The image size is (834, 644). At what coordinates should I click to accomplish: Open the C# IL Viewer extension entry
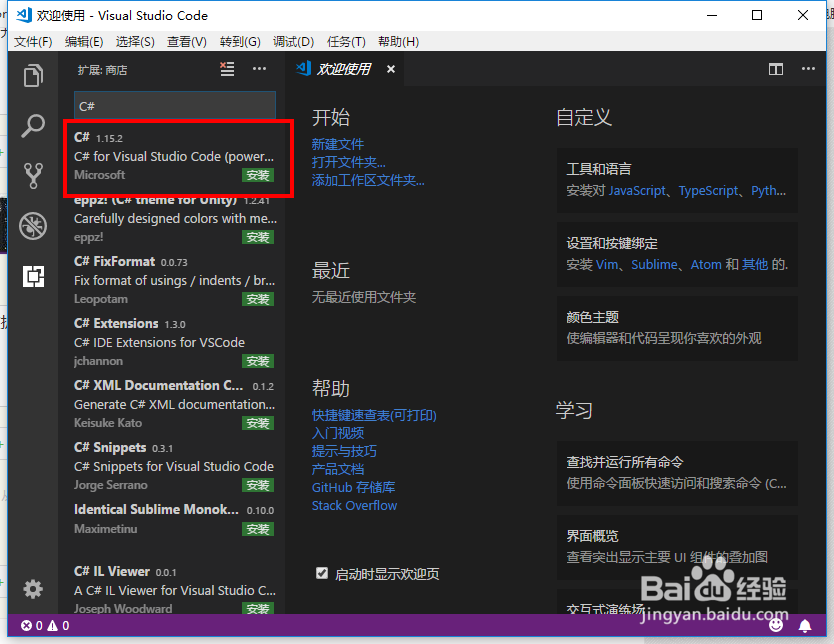(x=174, y=588)
